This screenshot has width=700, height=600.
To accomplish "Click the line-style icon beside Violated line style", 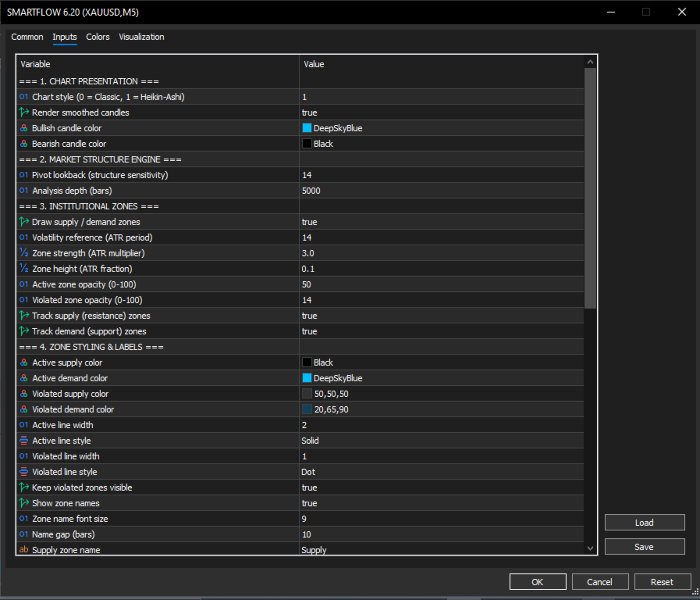I will 24,472.
